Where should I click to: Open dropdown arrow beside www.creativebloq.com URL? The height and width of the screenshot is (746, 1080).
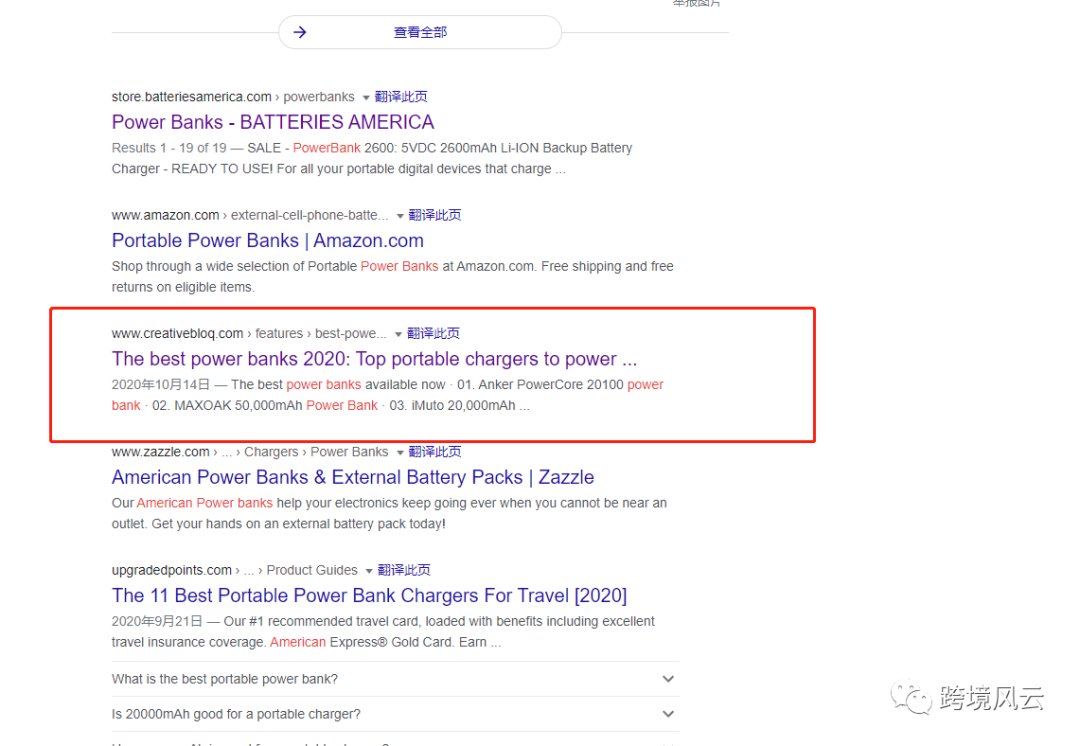pyautogui.click(x=398, y=335)
